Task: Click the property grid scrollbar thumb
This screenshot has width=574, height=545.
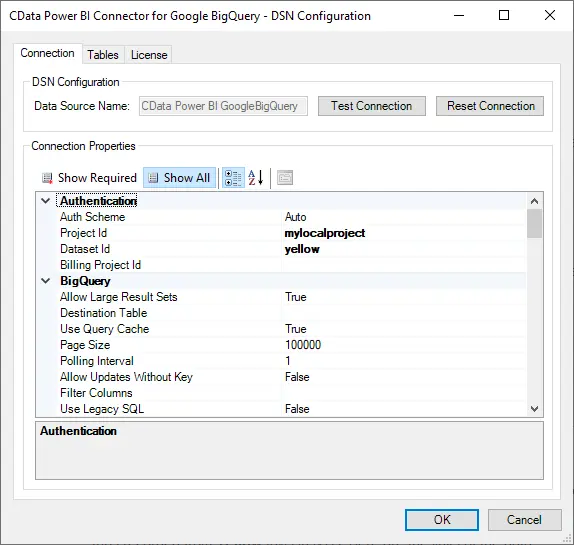Action: tap(534, 224)
